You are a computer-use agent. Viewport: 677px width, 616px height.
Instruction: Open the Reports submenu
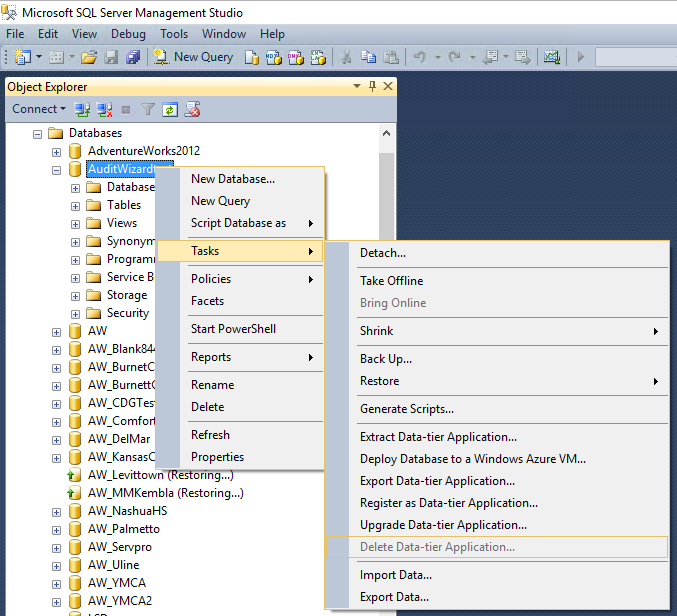click(241, 357)
